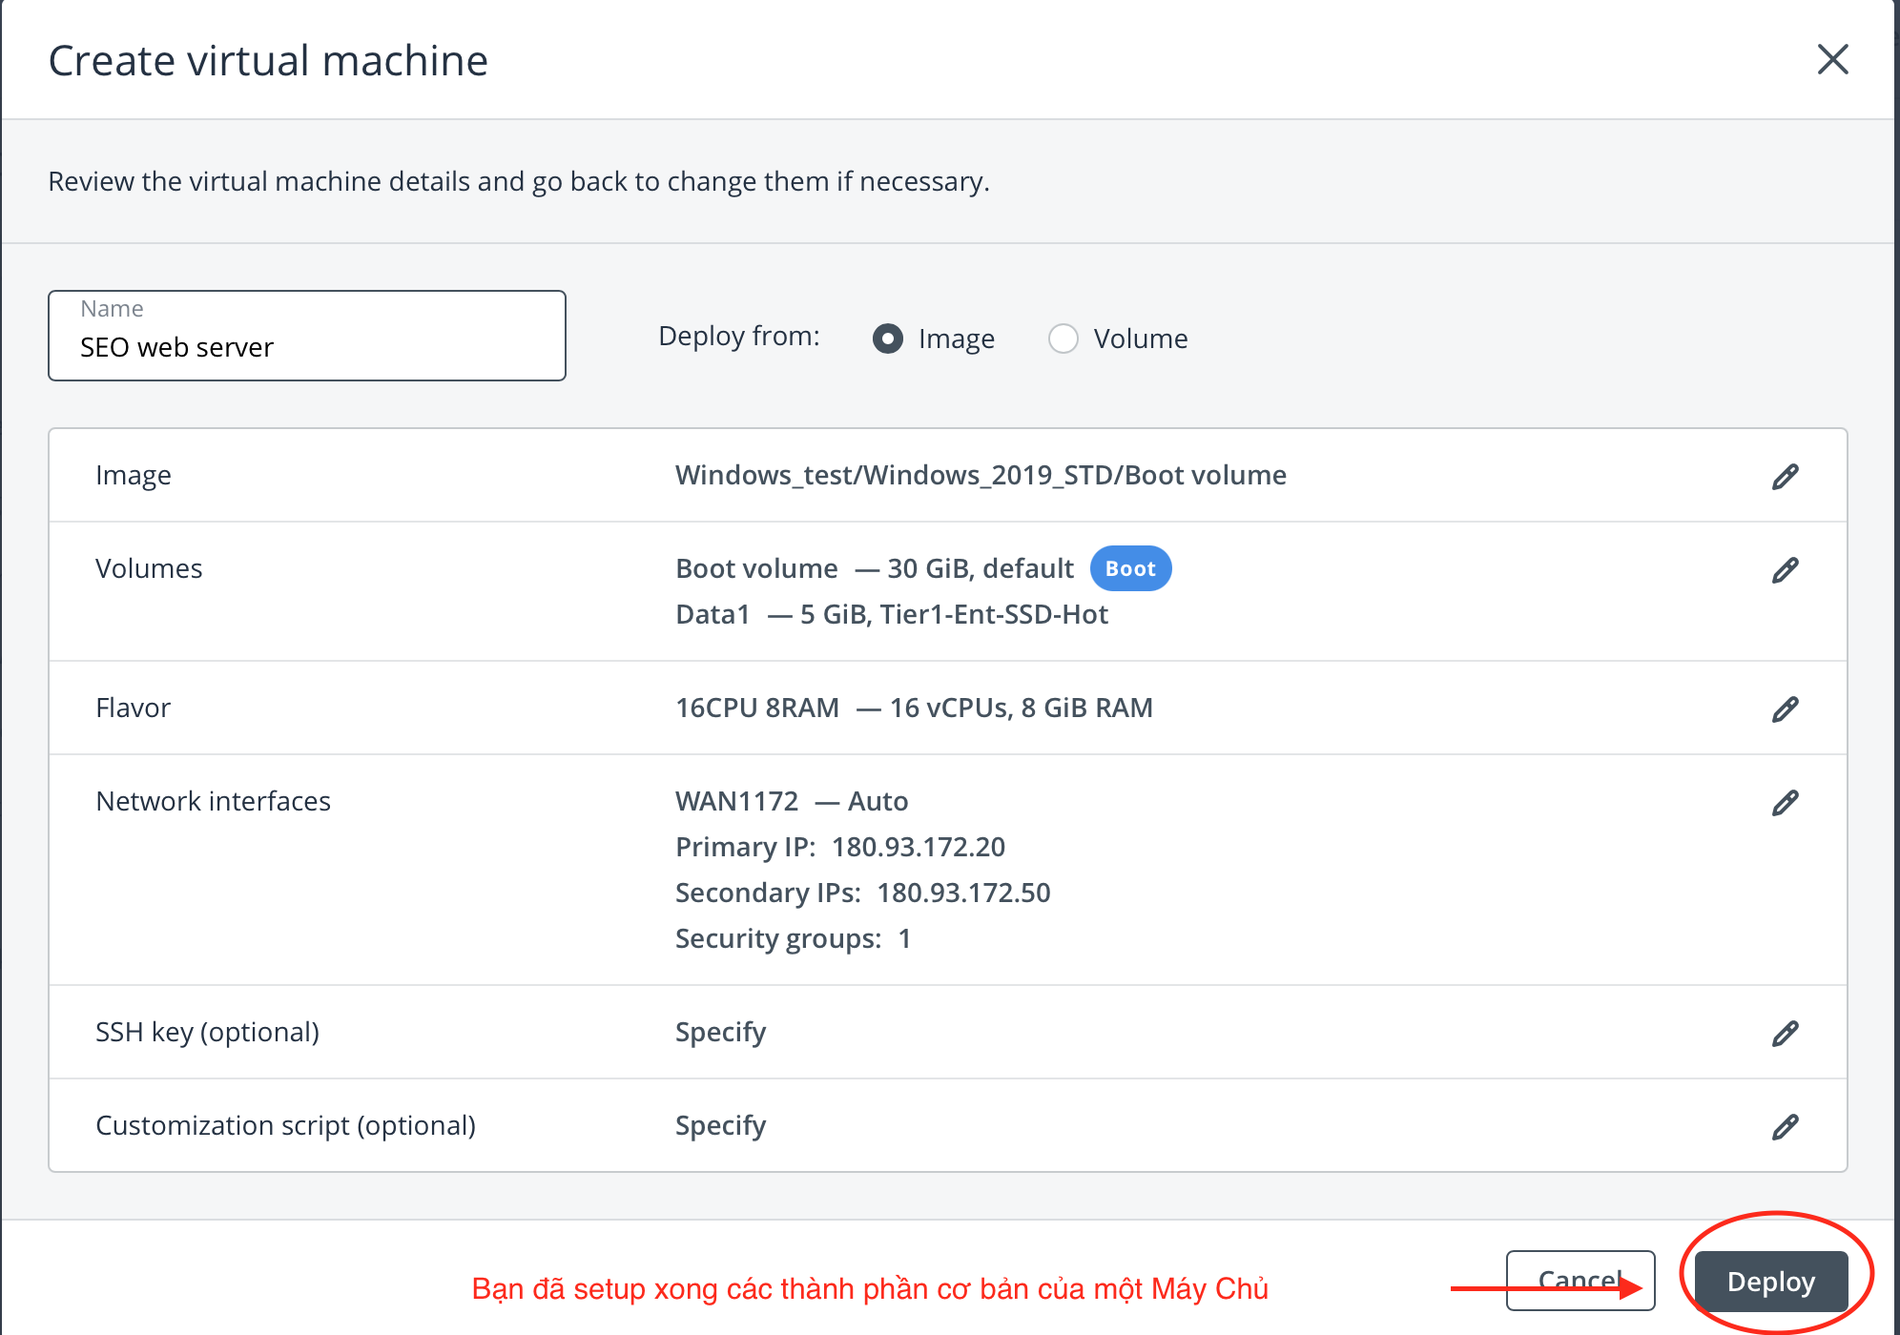Select the Boot volume 30 GiB entry

[874, 568]
